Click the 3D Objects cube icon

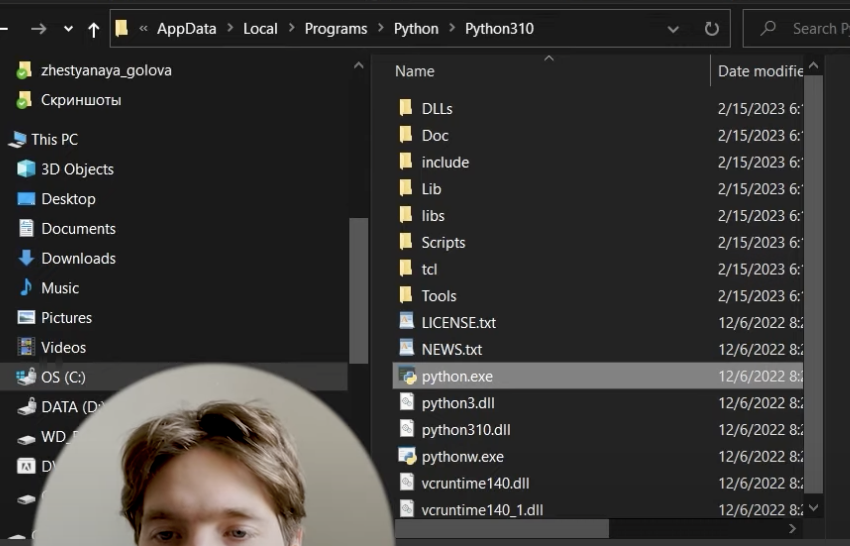[26, 169]
